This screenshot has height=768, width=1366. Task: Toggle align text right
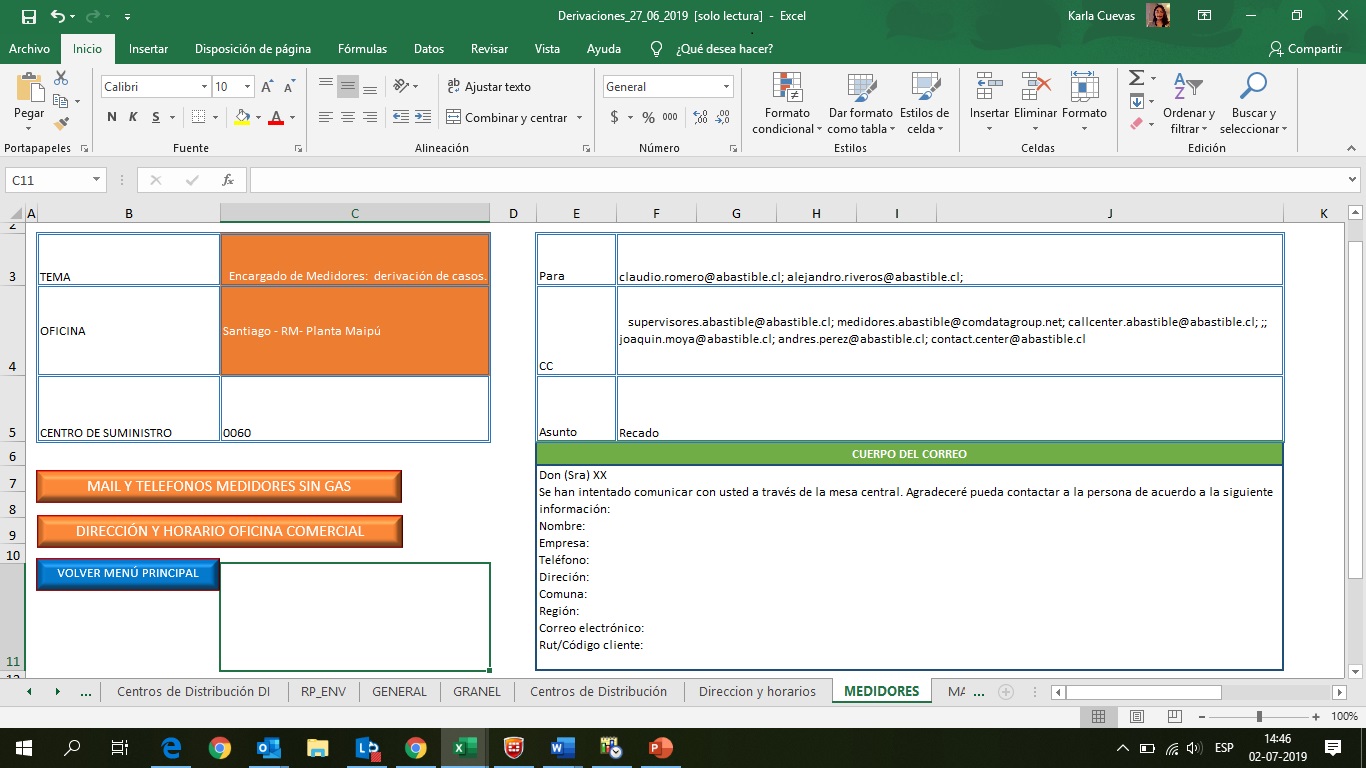(x=370, y=117)
